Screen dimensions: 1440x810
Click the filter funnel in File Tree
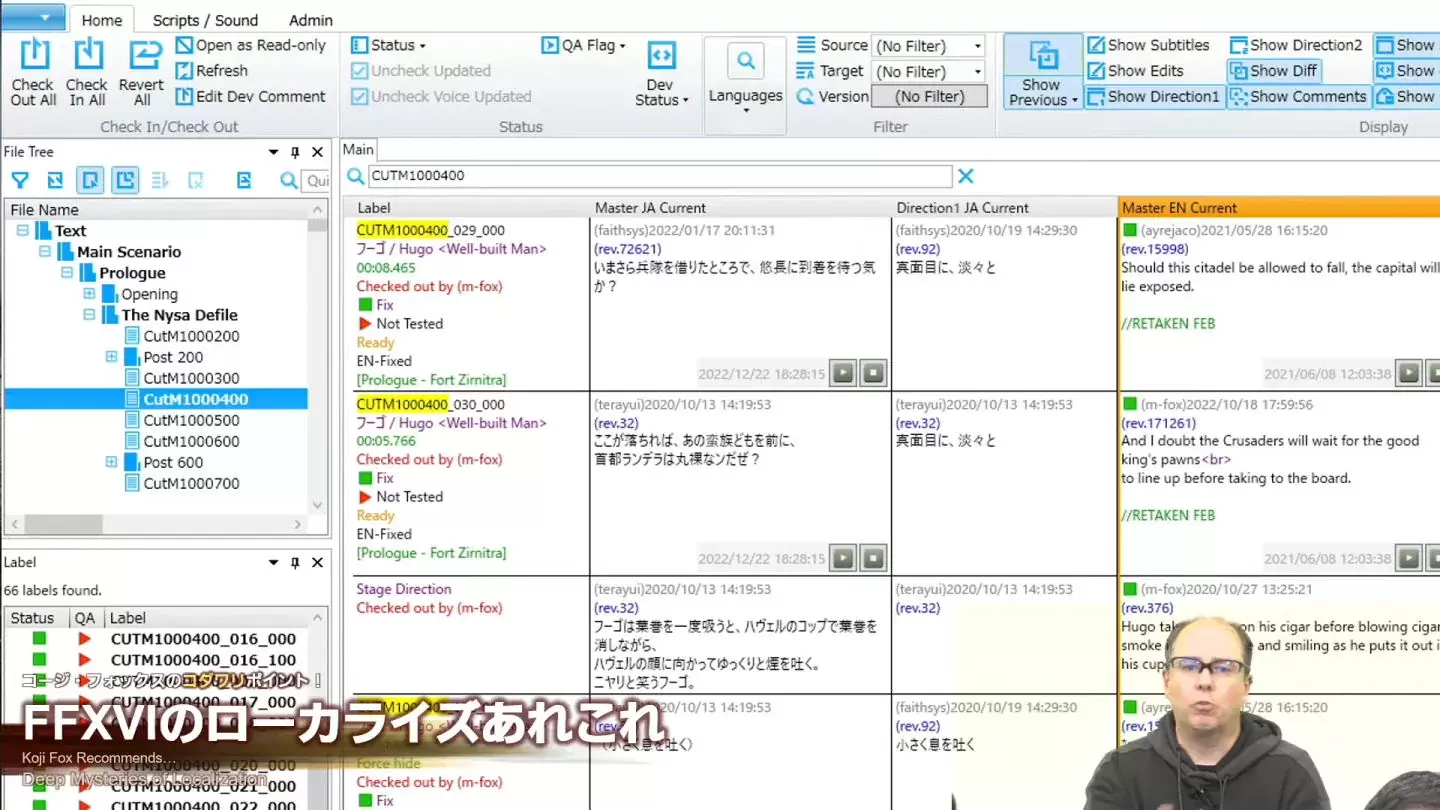click(20, 180)
